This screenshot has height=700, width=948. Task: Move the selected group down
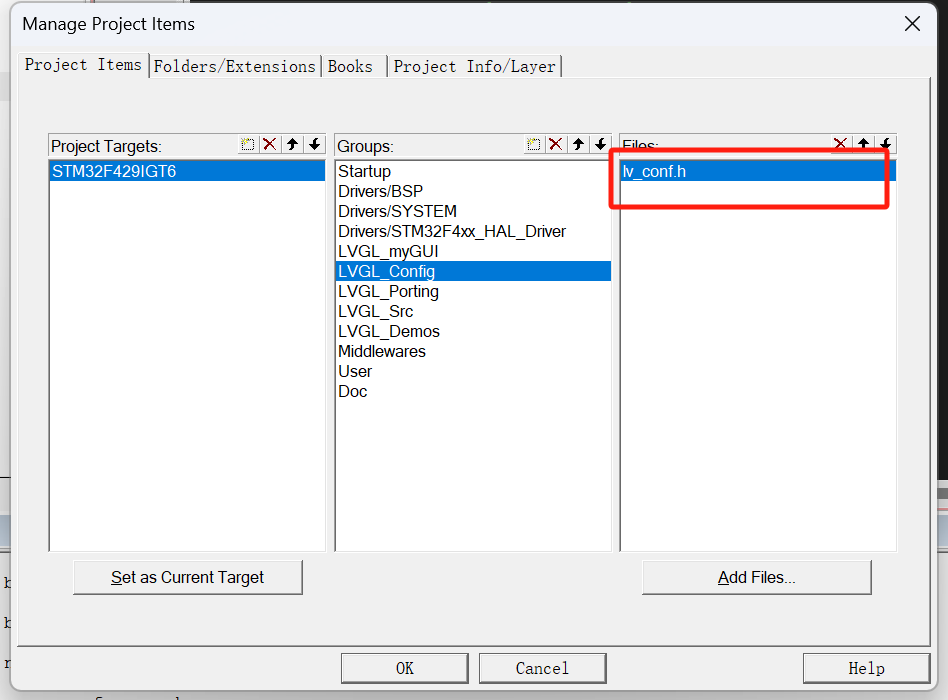(x=600, y=145)
